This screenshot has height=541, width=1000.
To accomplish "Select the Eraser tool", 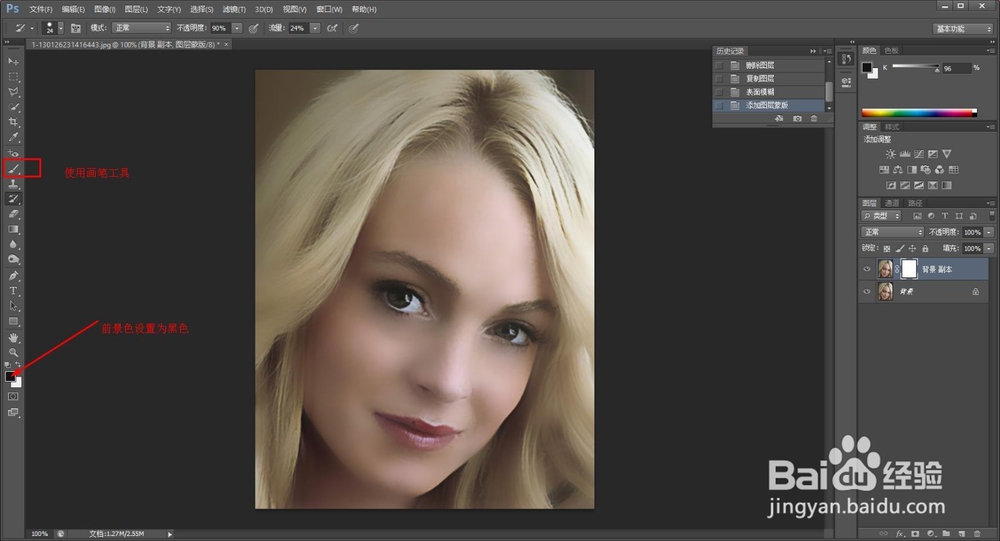I will click(x=13, y=214).
